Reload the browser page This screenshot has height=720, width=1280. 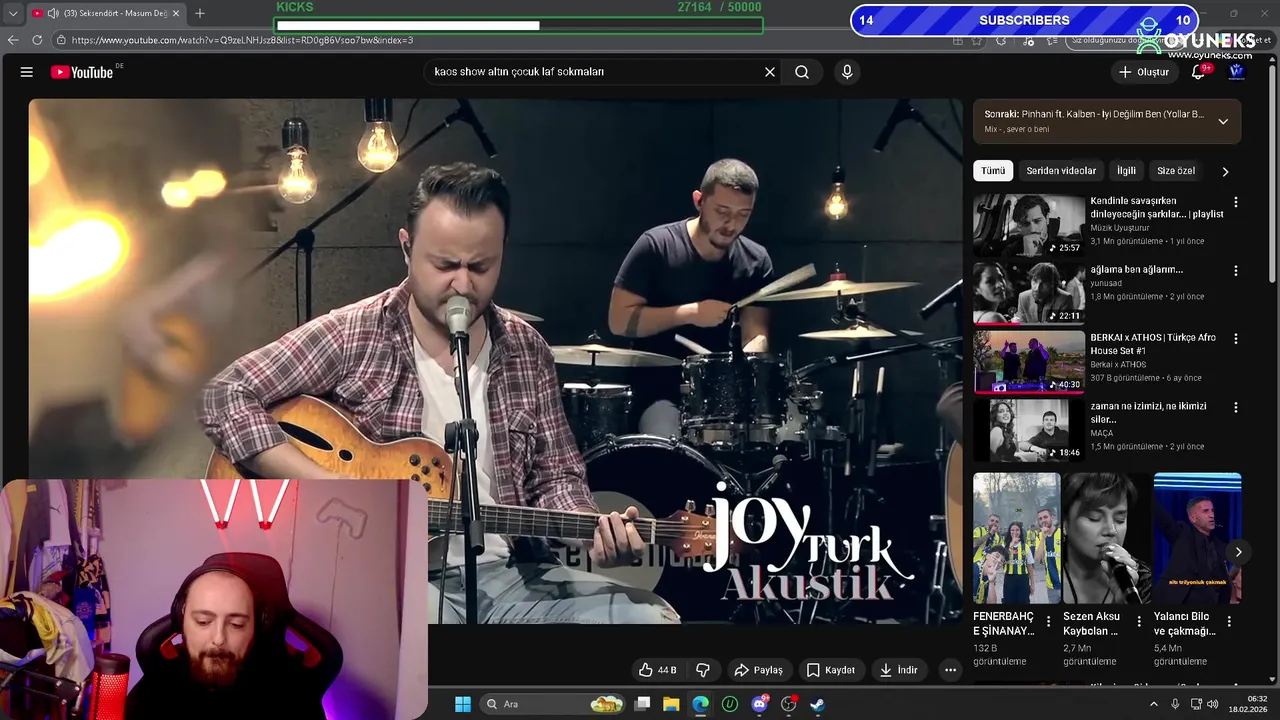[37, 40]
